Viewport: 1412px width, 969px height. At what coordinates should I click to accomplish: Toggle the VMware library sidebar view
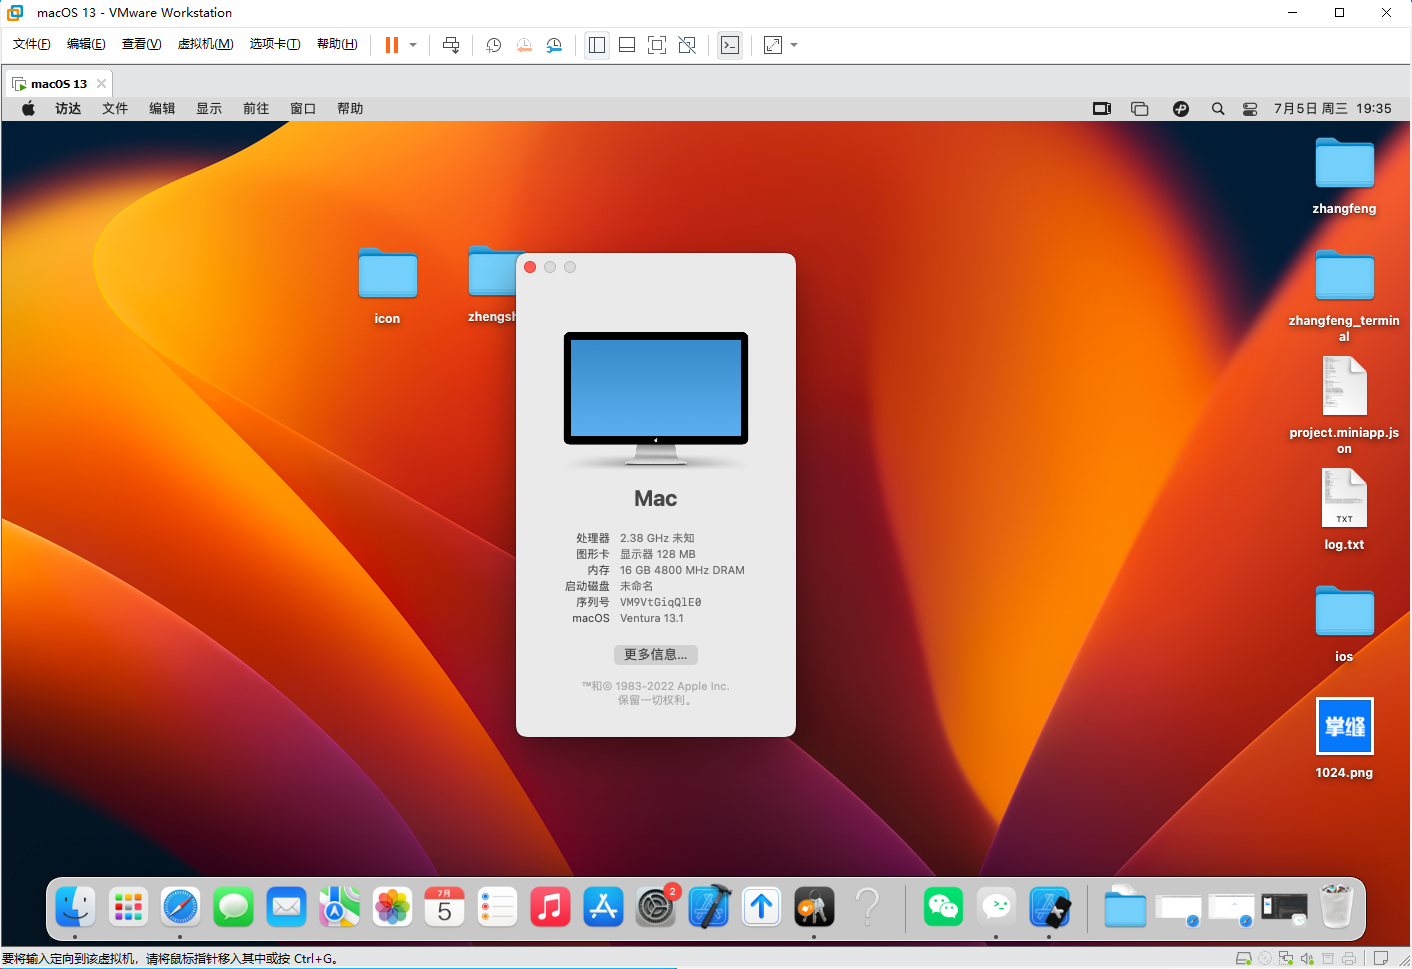597,45
